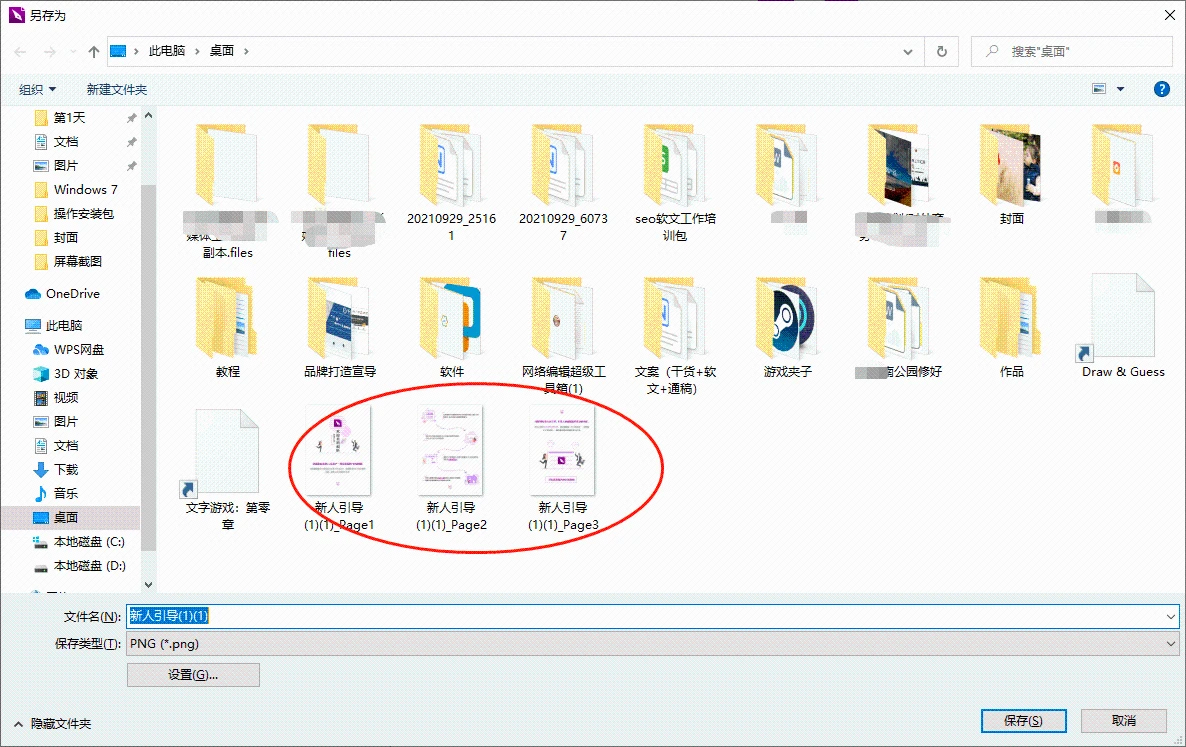
Task: Change view layout icon
Action: tap(1100, 89)
